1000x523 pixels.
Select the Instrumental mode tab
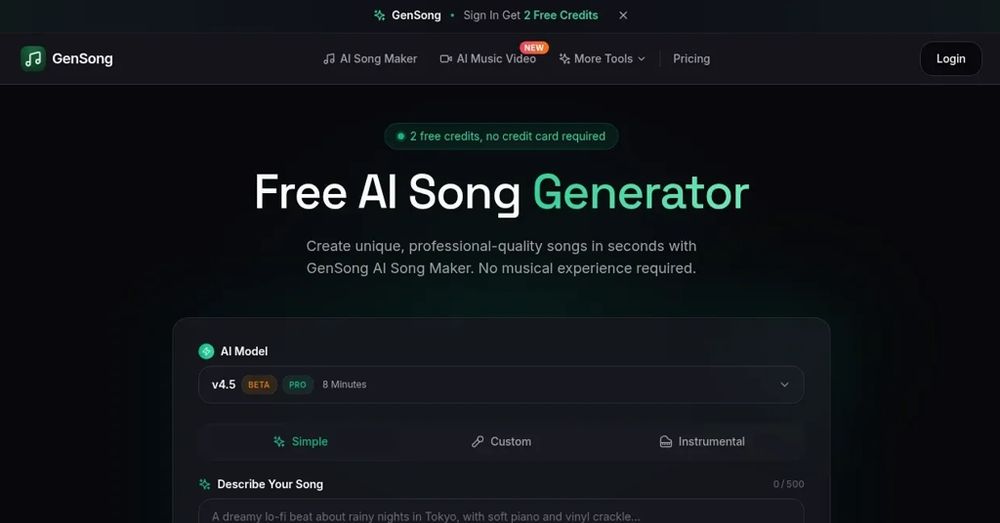click(x=702, y=441)
